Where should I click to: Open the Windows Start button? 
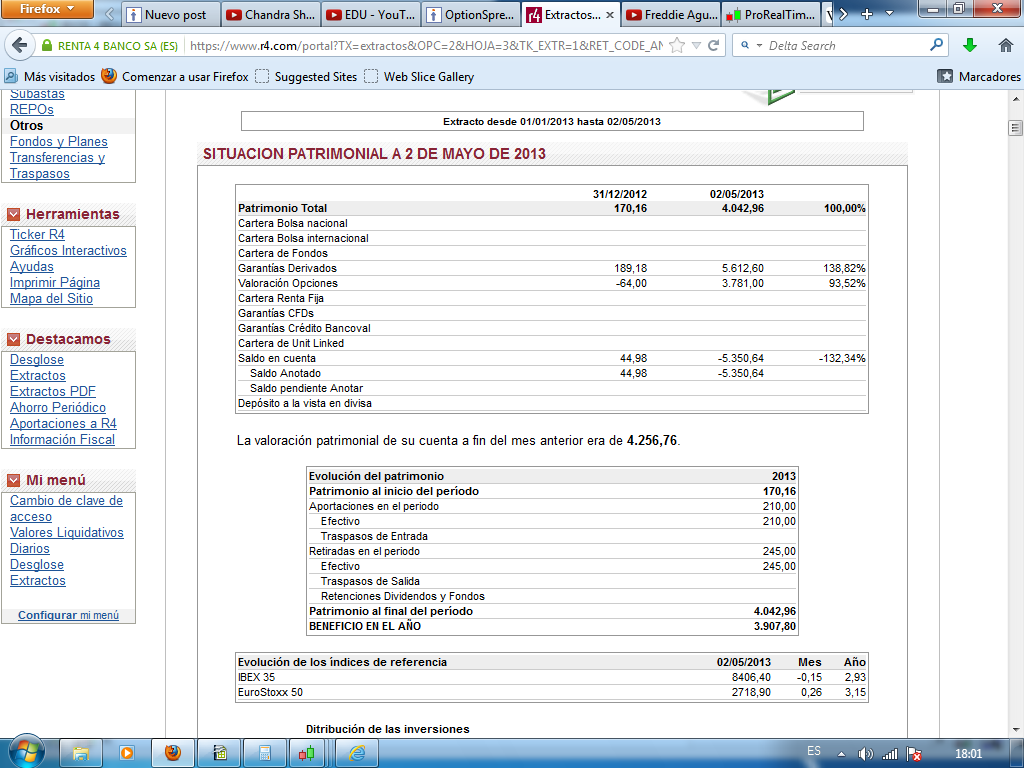click(x=25, y=752)
